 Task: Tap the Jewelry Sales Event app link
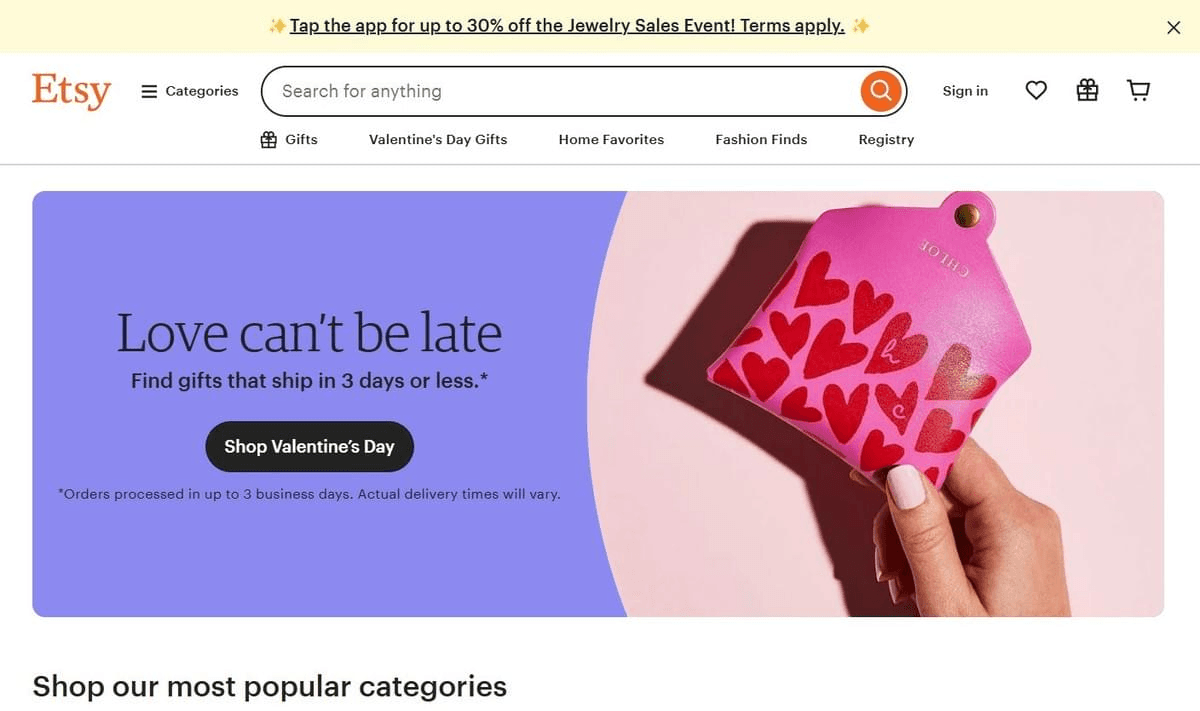(x=567, y=26)
